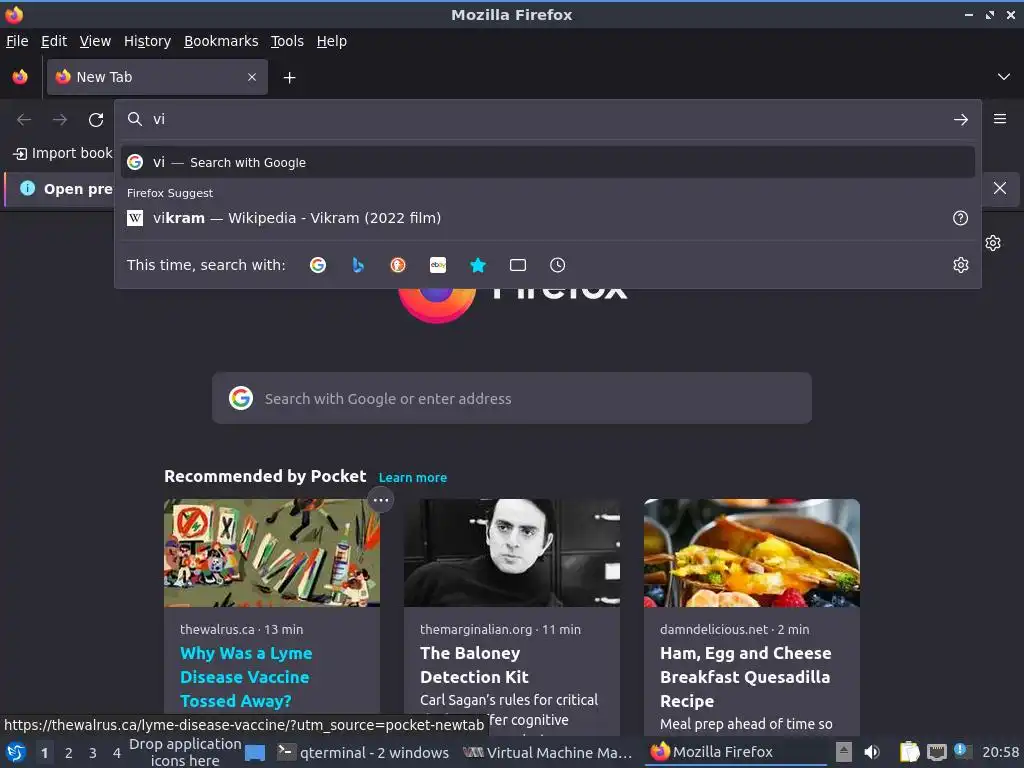Switch to virtual desktop 1

pos(44,753)
